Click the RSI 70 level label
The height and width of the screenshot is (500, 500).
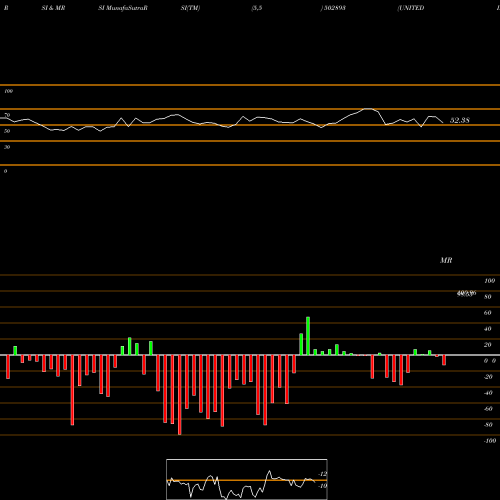pyautogui.click(x=7, y=115)
